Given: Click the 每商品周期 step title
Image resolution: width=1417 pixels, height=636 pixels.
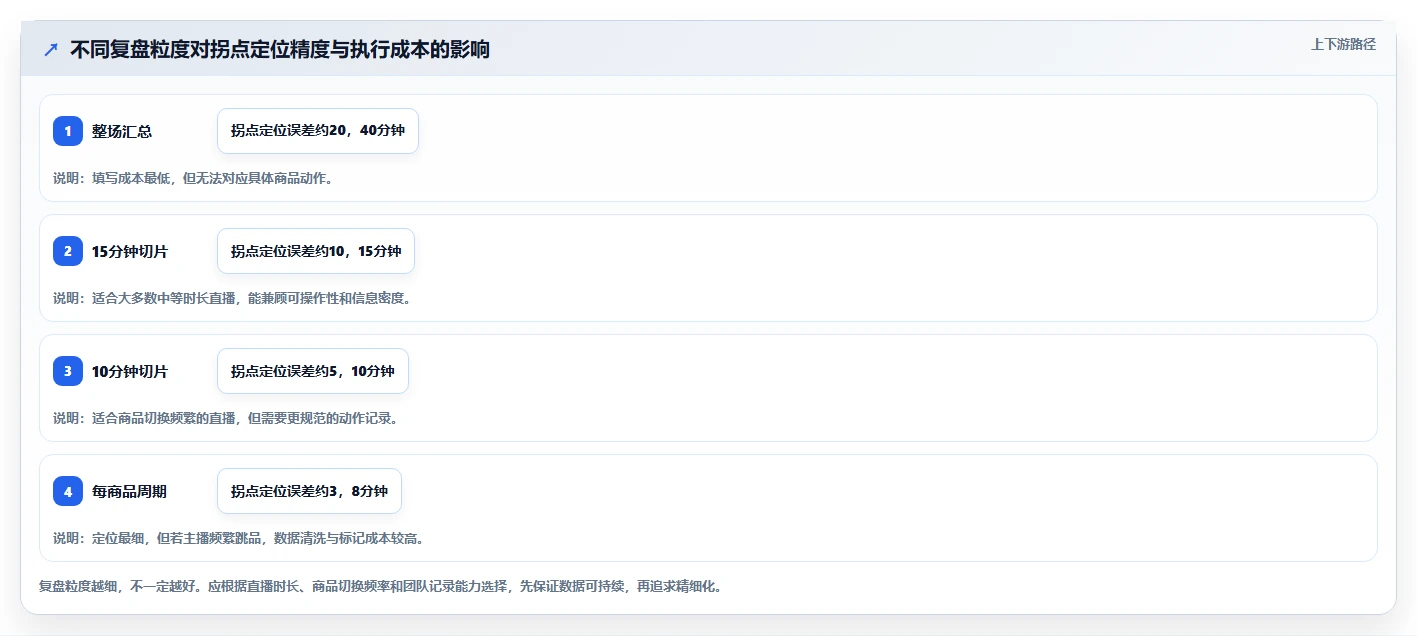Looking at the screenshot, I should [129, 491].
